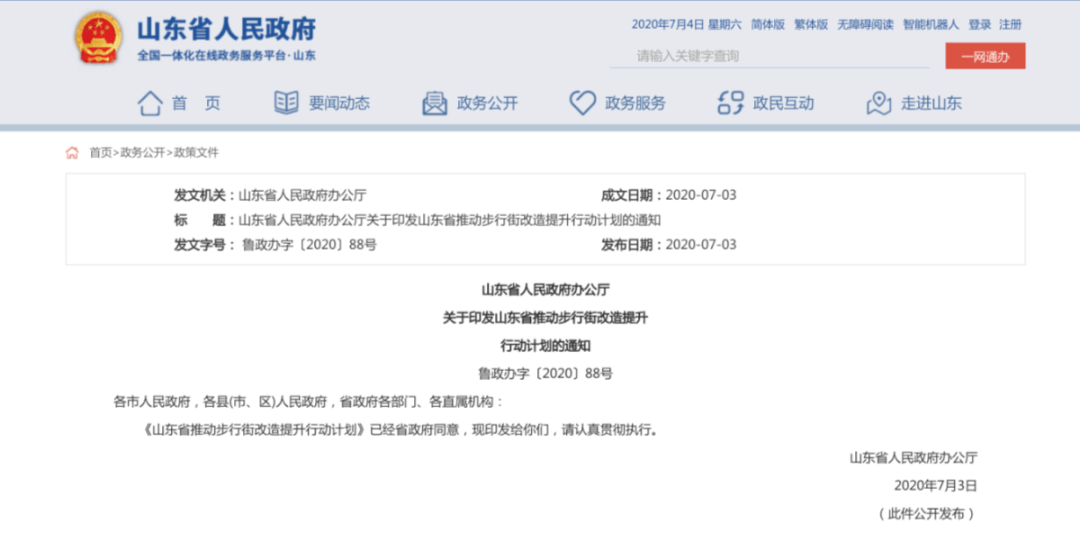Click the 登录 link
This screenshot has width=1080, height=533.
[979, 25]
